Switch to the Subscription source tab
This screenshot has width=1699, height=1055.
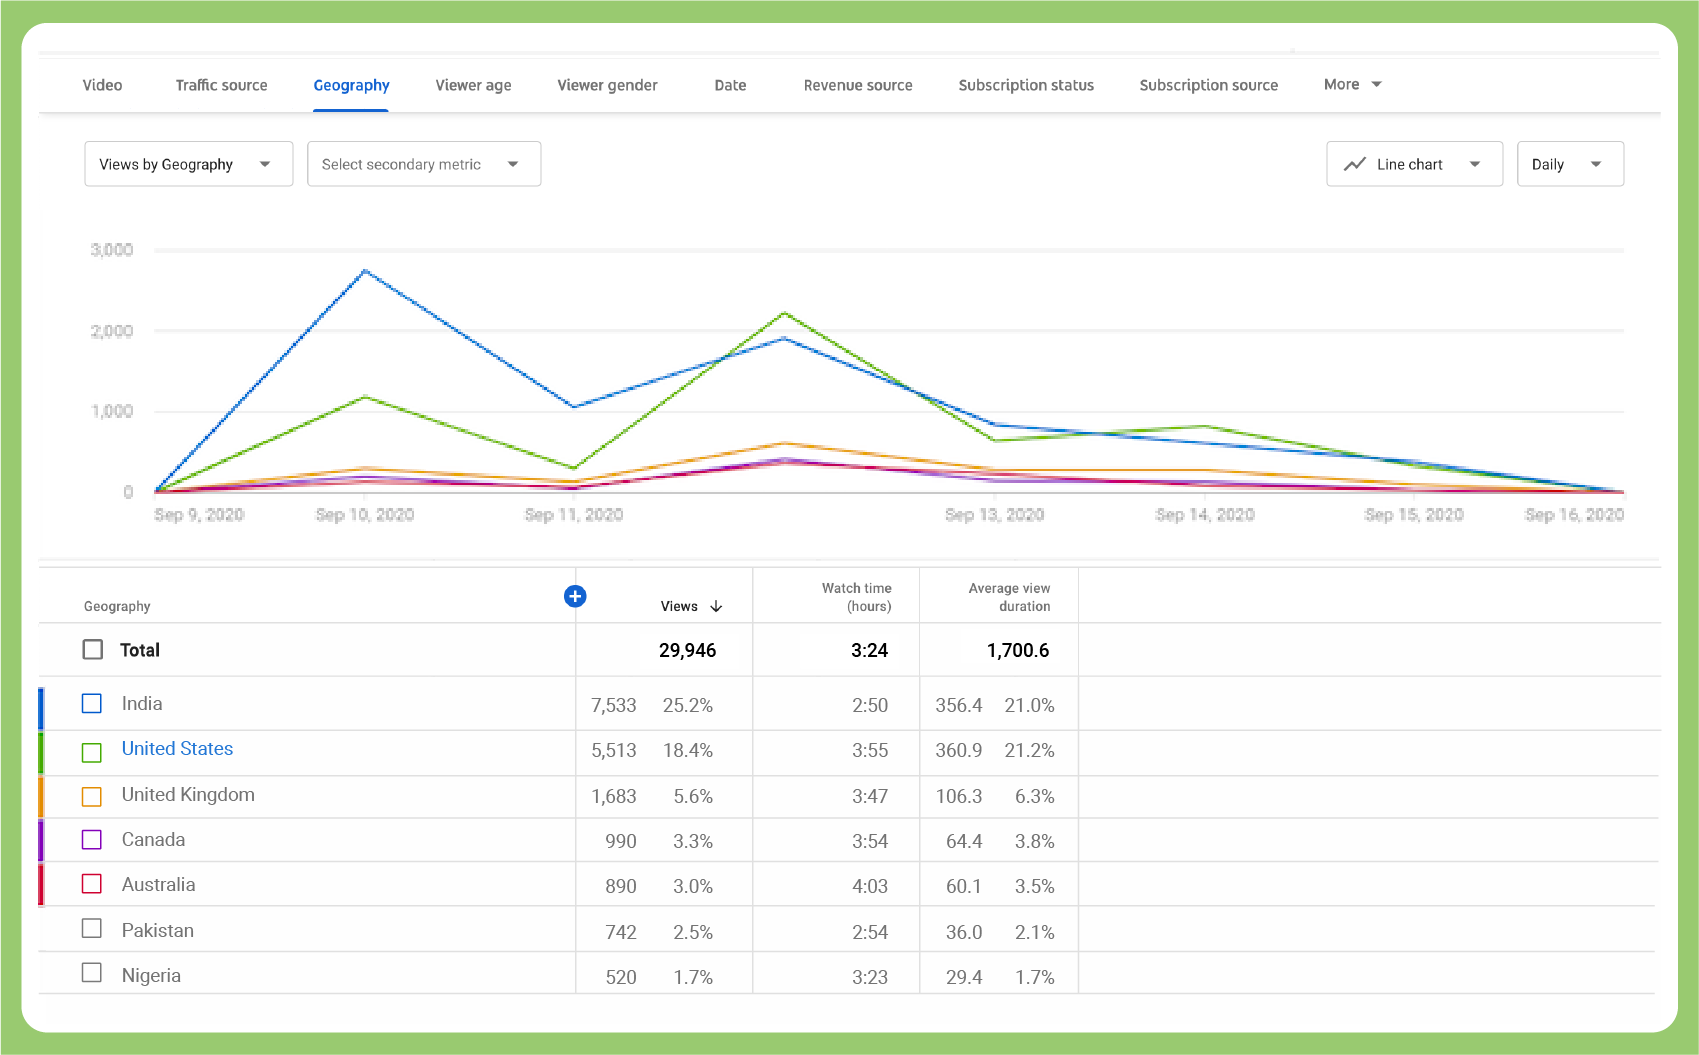pos(1208,85)
